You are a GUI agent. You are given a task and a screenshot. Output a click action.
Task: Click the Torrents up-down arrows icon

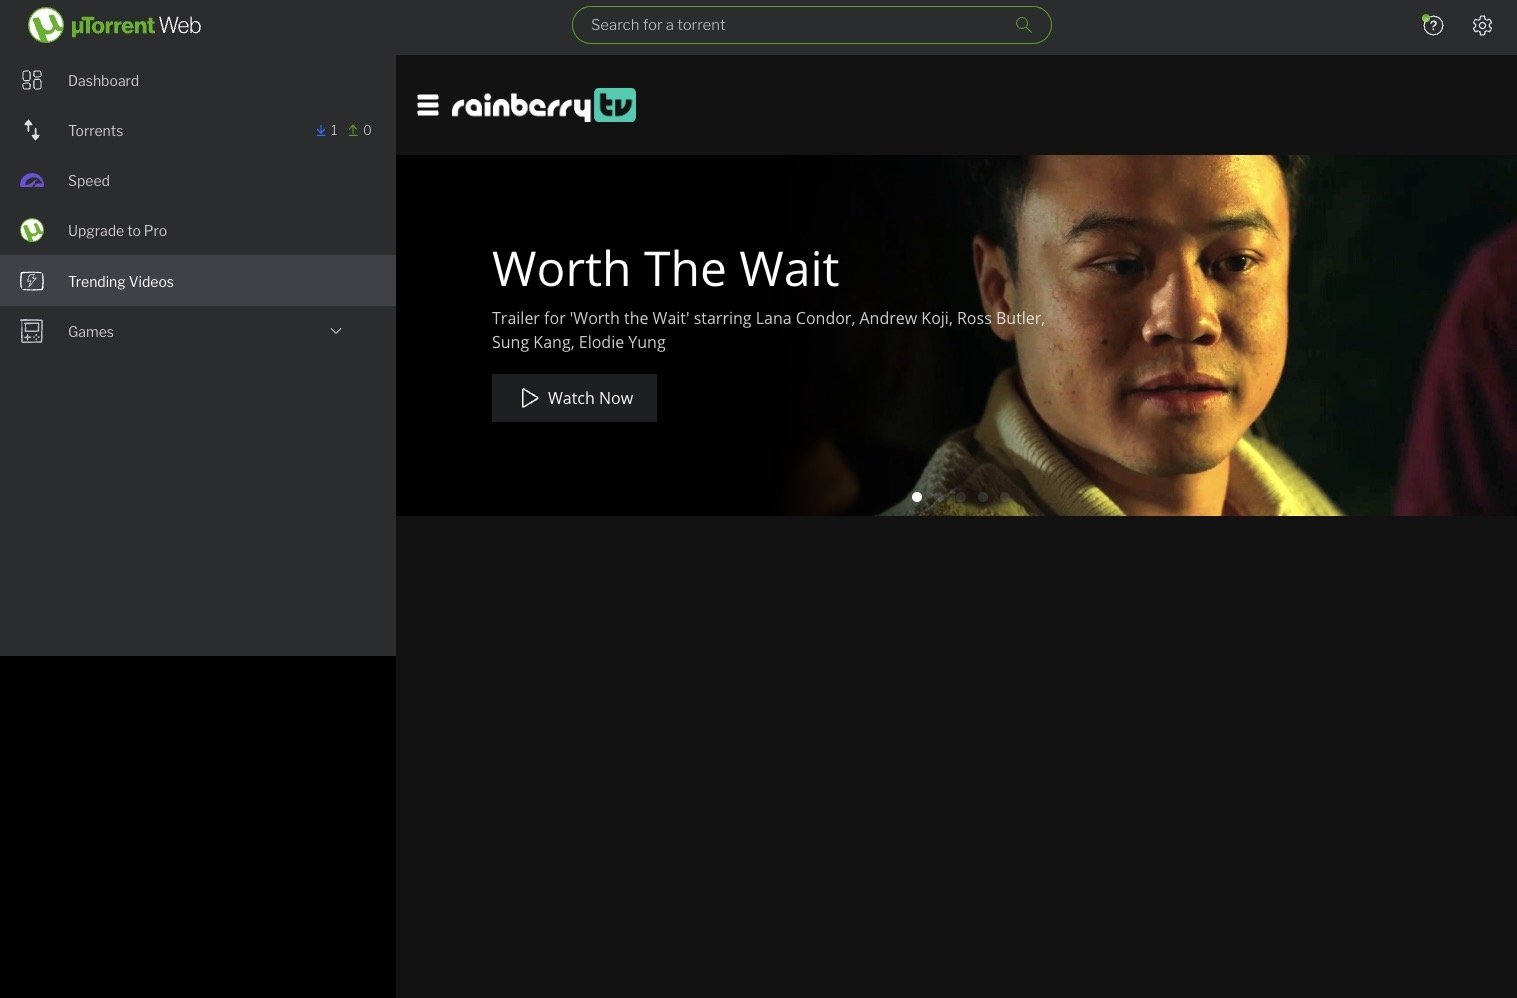tap(32, 130)
